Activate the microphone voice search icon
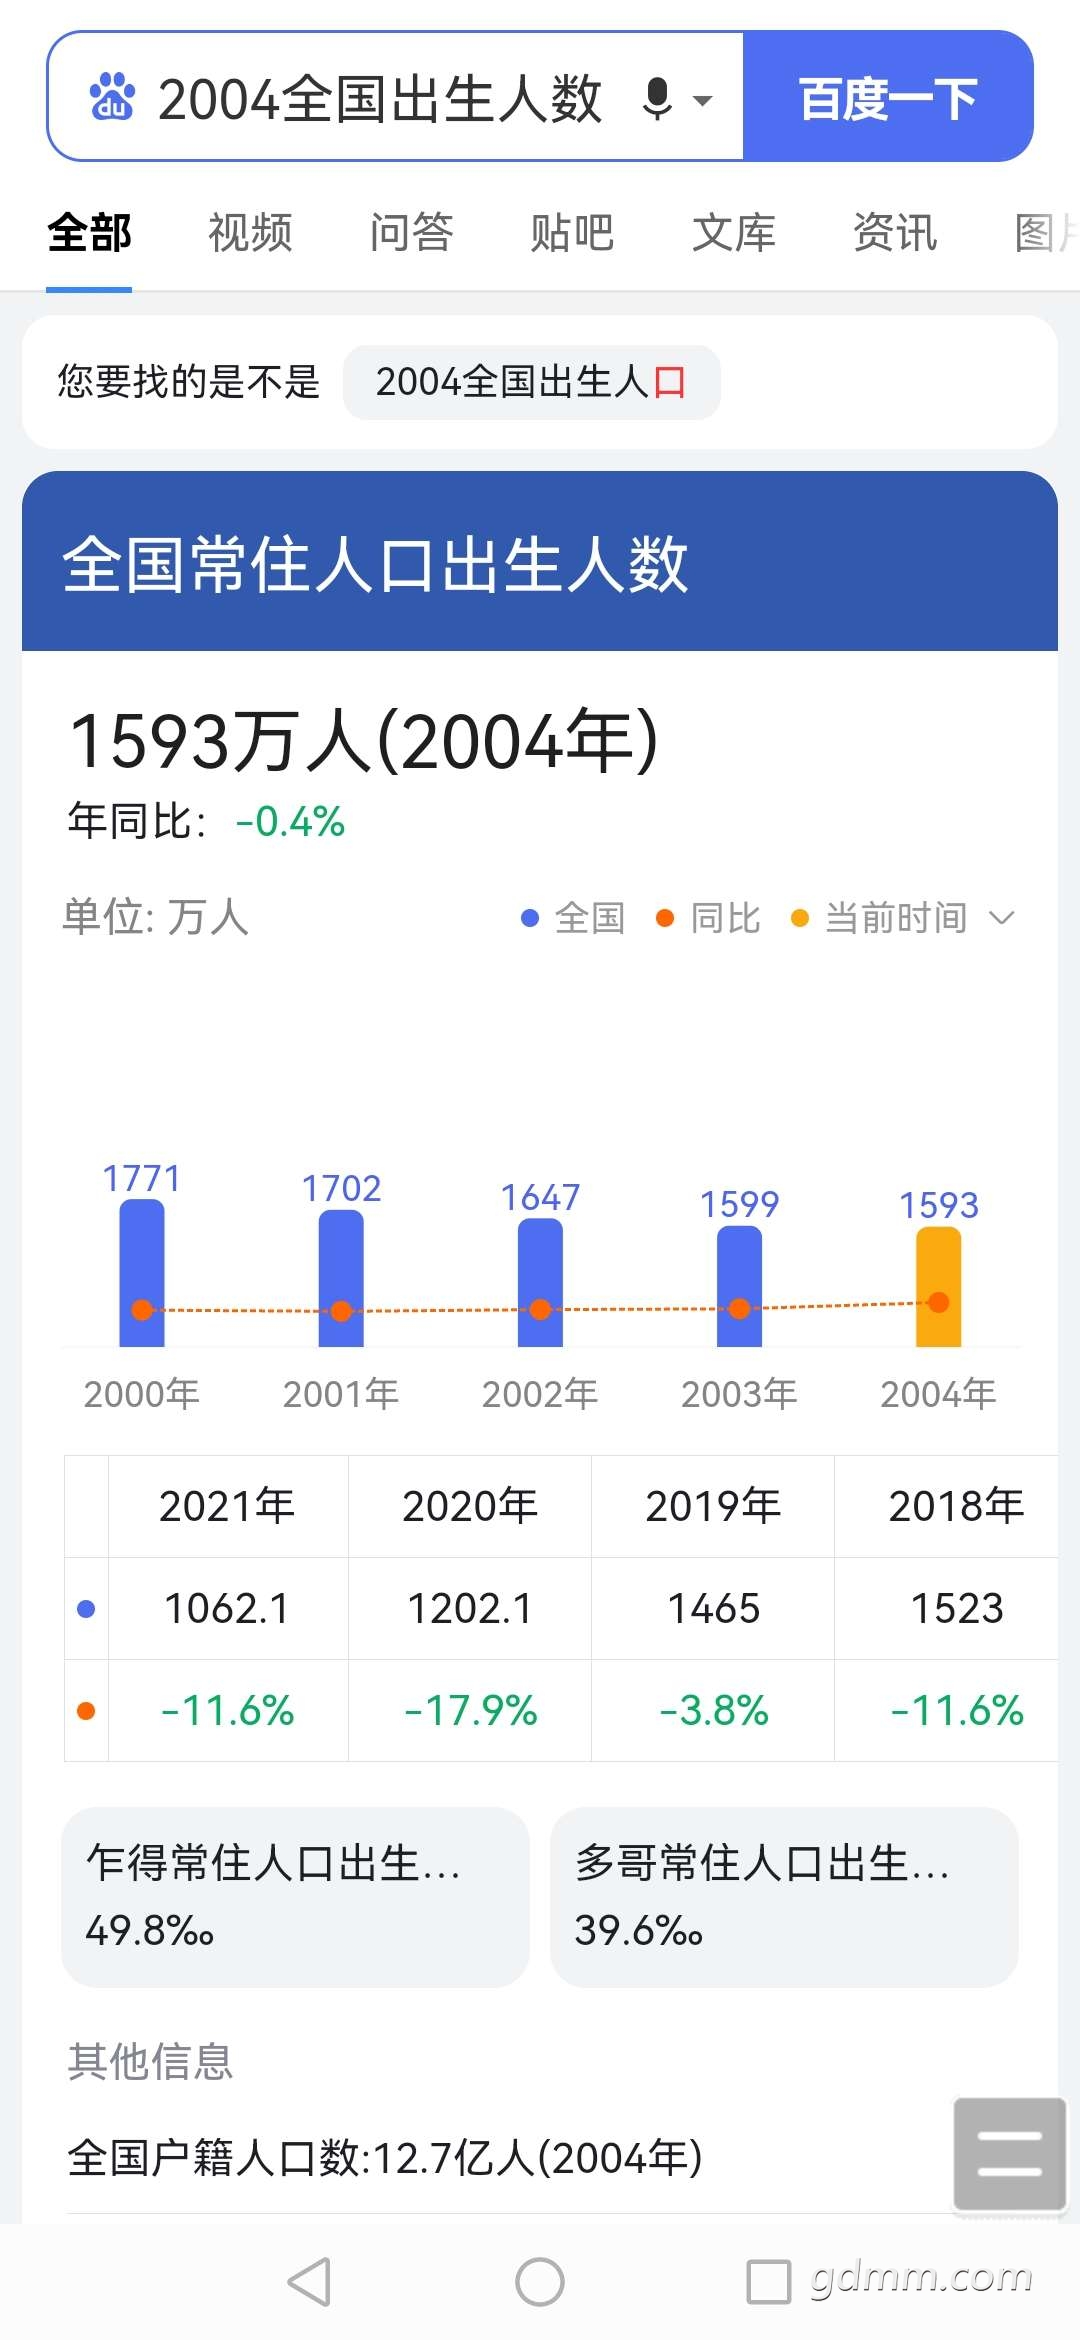1080x2340 pixels. click(x=657, y=99)
